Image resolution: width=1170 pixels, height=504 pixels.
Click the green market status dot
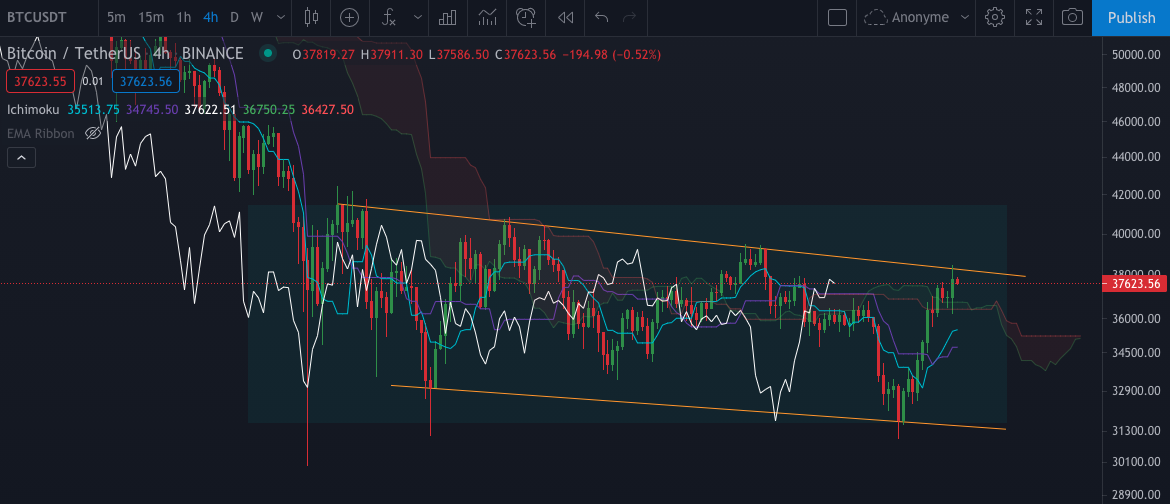[267, 53]
